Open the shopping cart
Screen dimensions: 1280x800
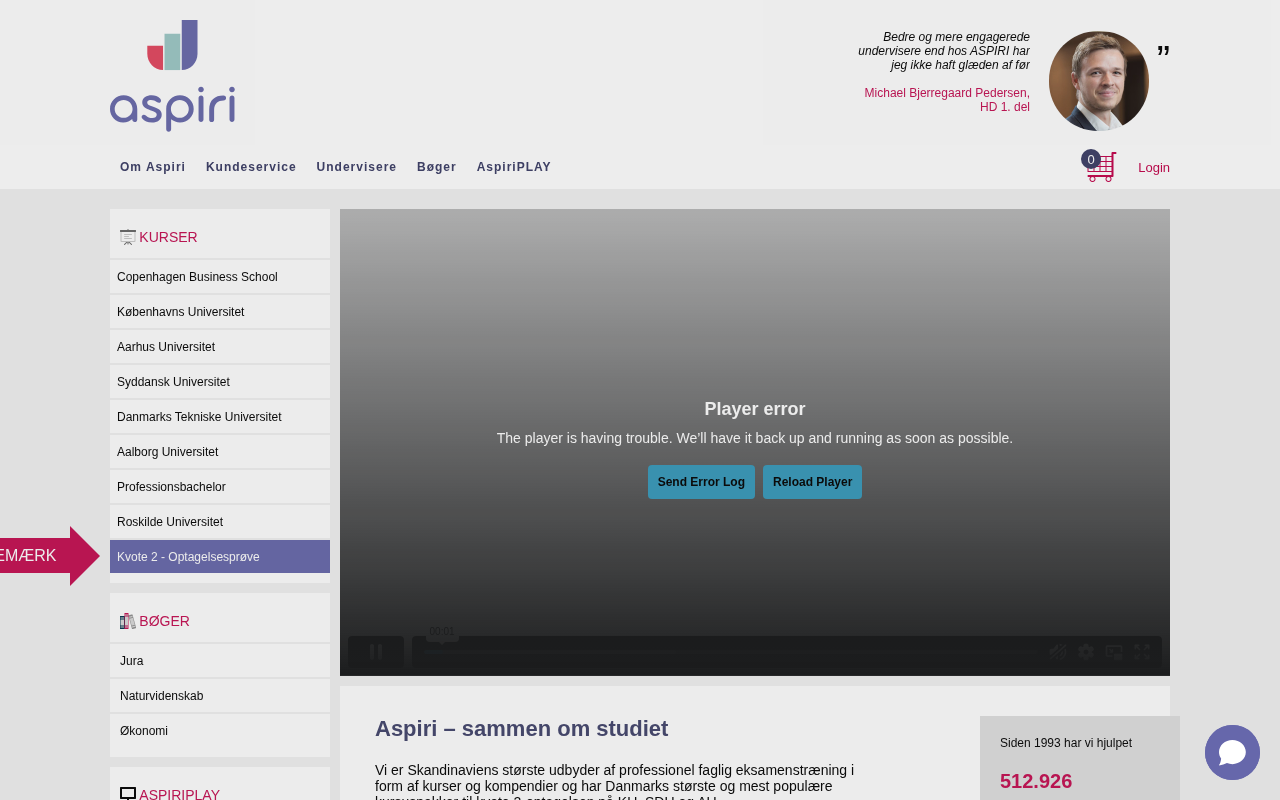tap(1099, 166)
